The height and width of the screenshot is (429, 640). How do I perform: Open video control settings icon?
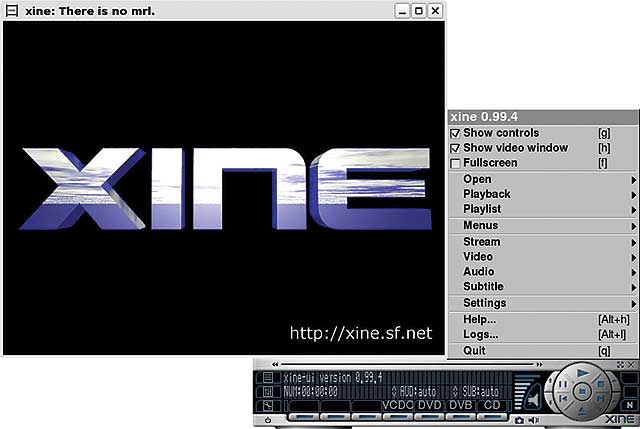(268, 392)
